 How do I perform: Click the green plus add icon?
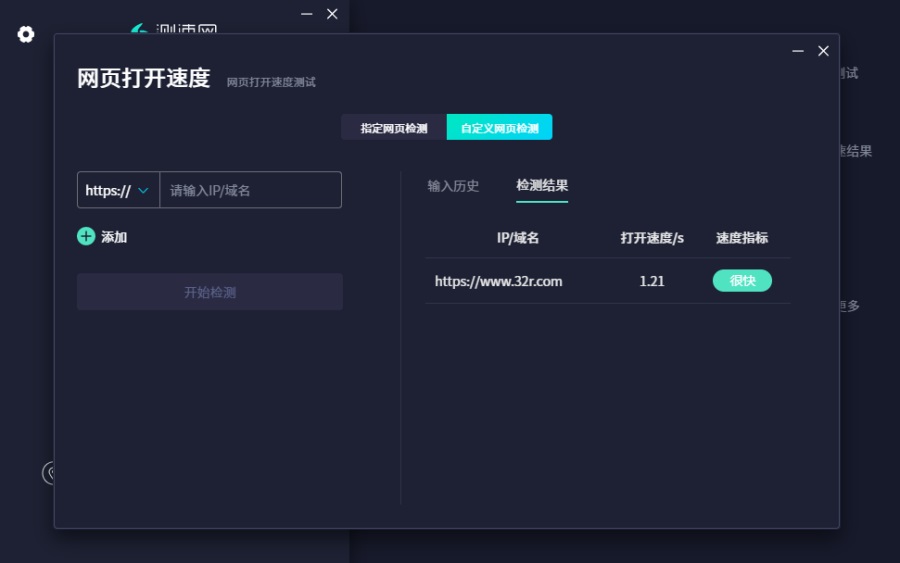coord(86,236)
